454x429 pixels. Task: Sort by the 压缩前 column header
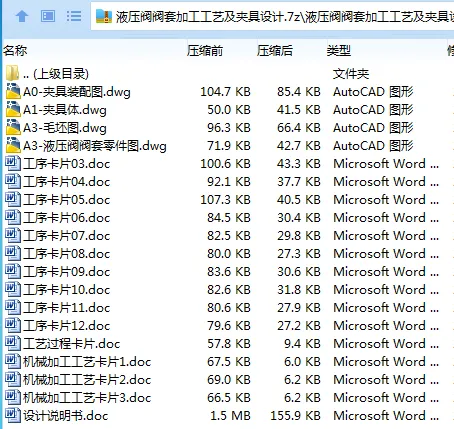pos(205,51)
